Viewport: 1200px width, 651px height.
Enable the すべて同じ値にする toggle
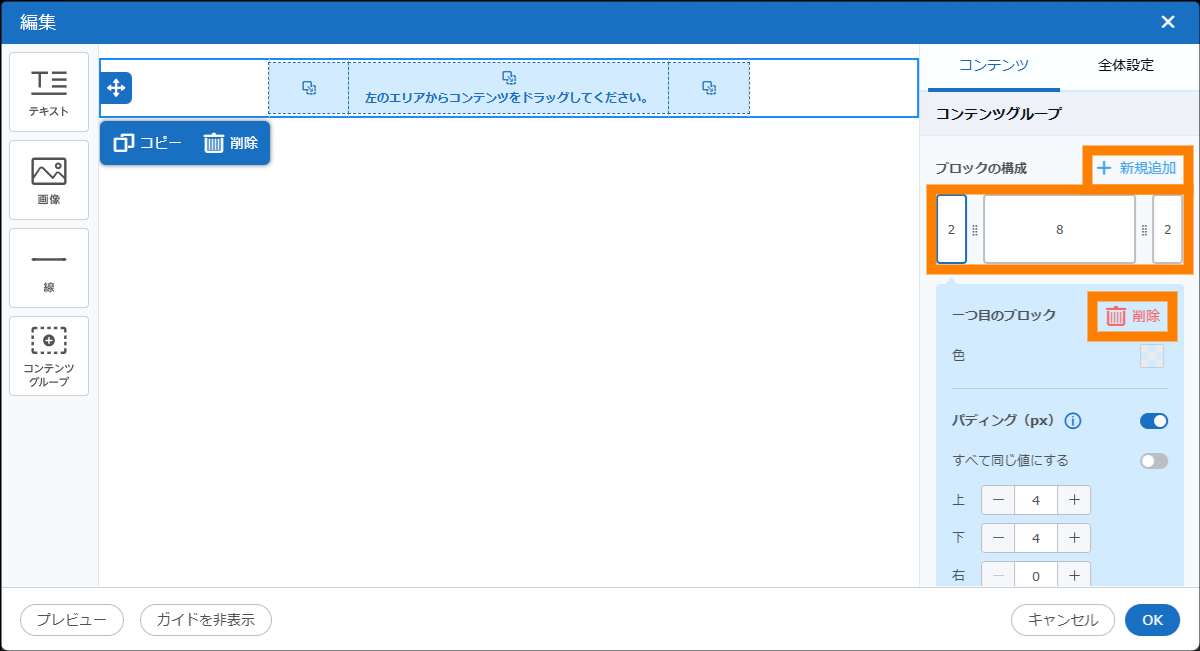tap(1153, 461)
